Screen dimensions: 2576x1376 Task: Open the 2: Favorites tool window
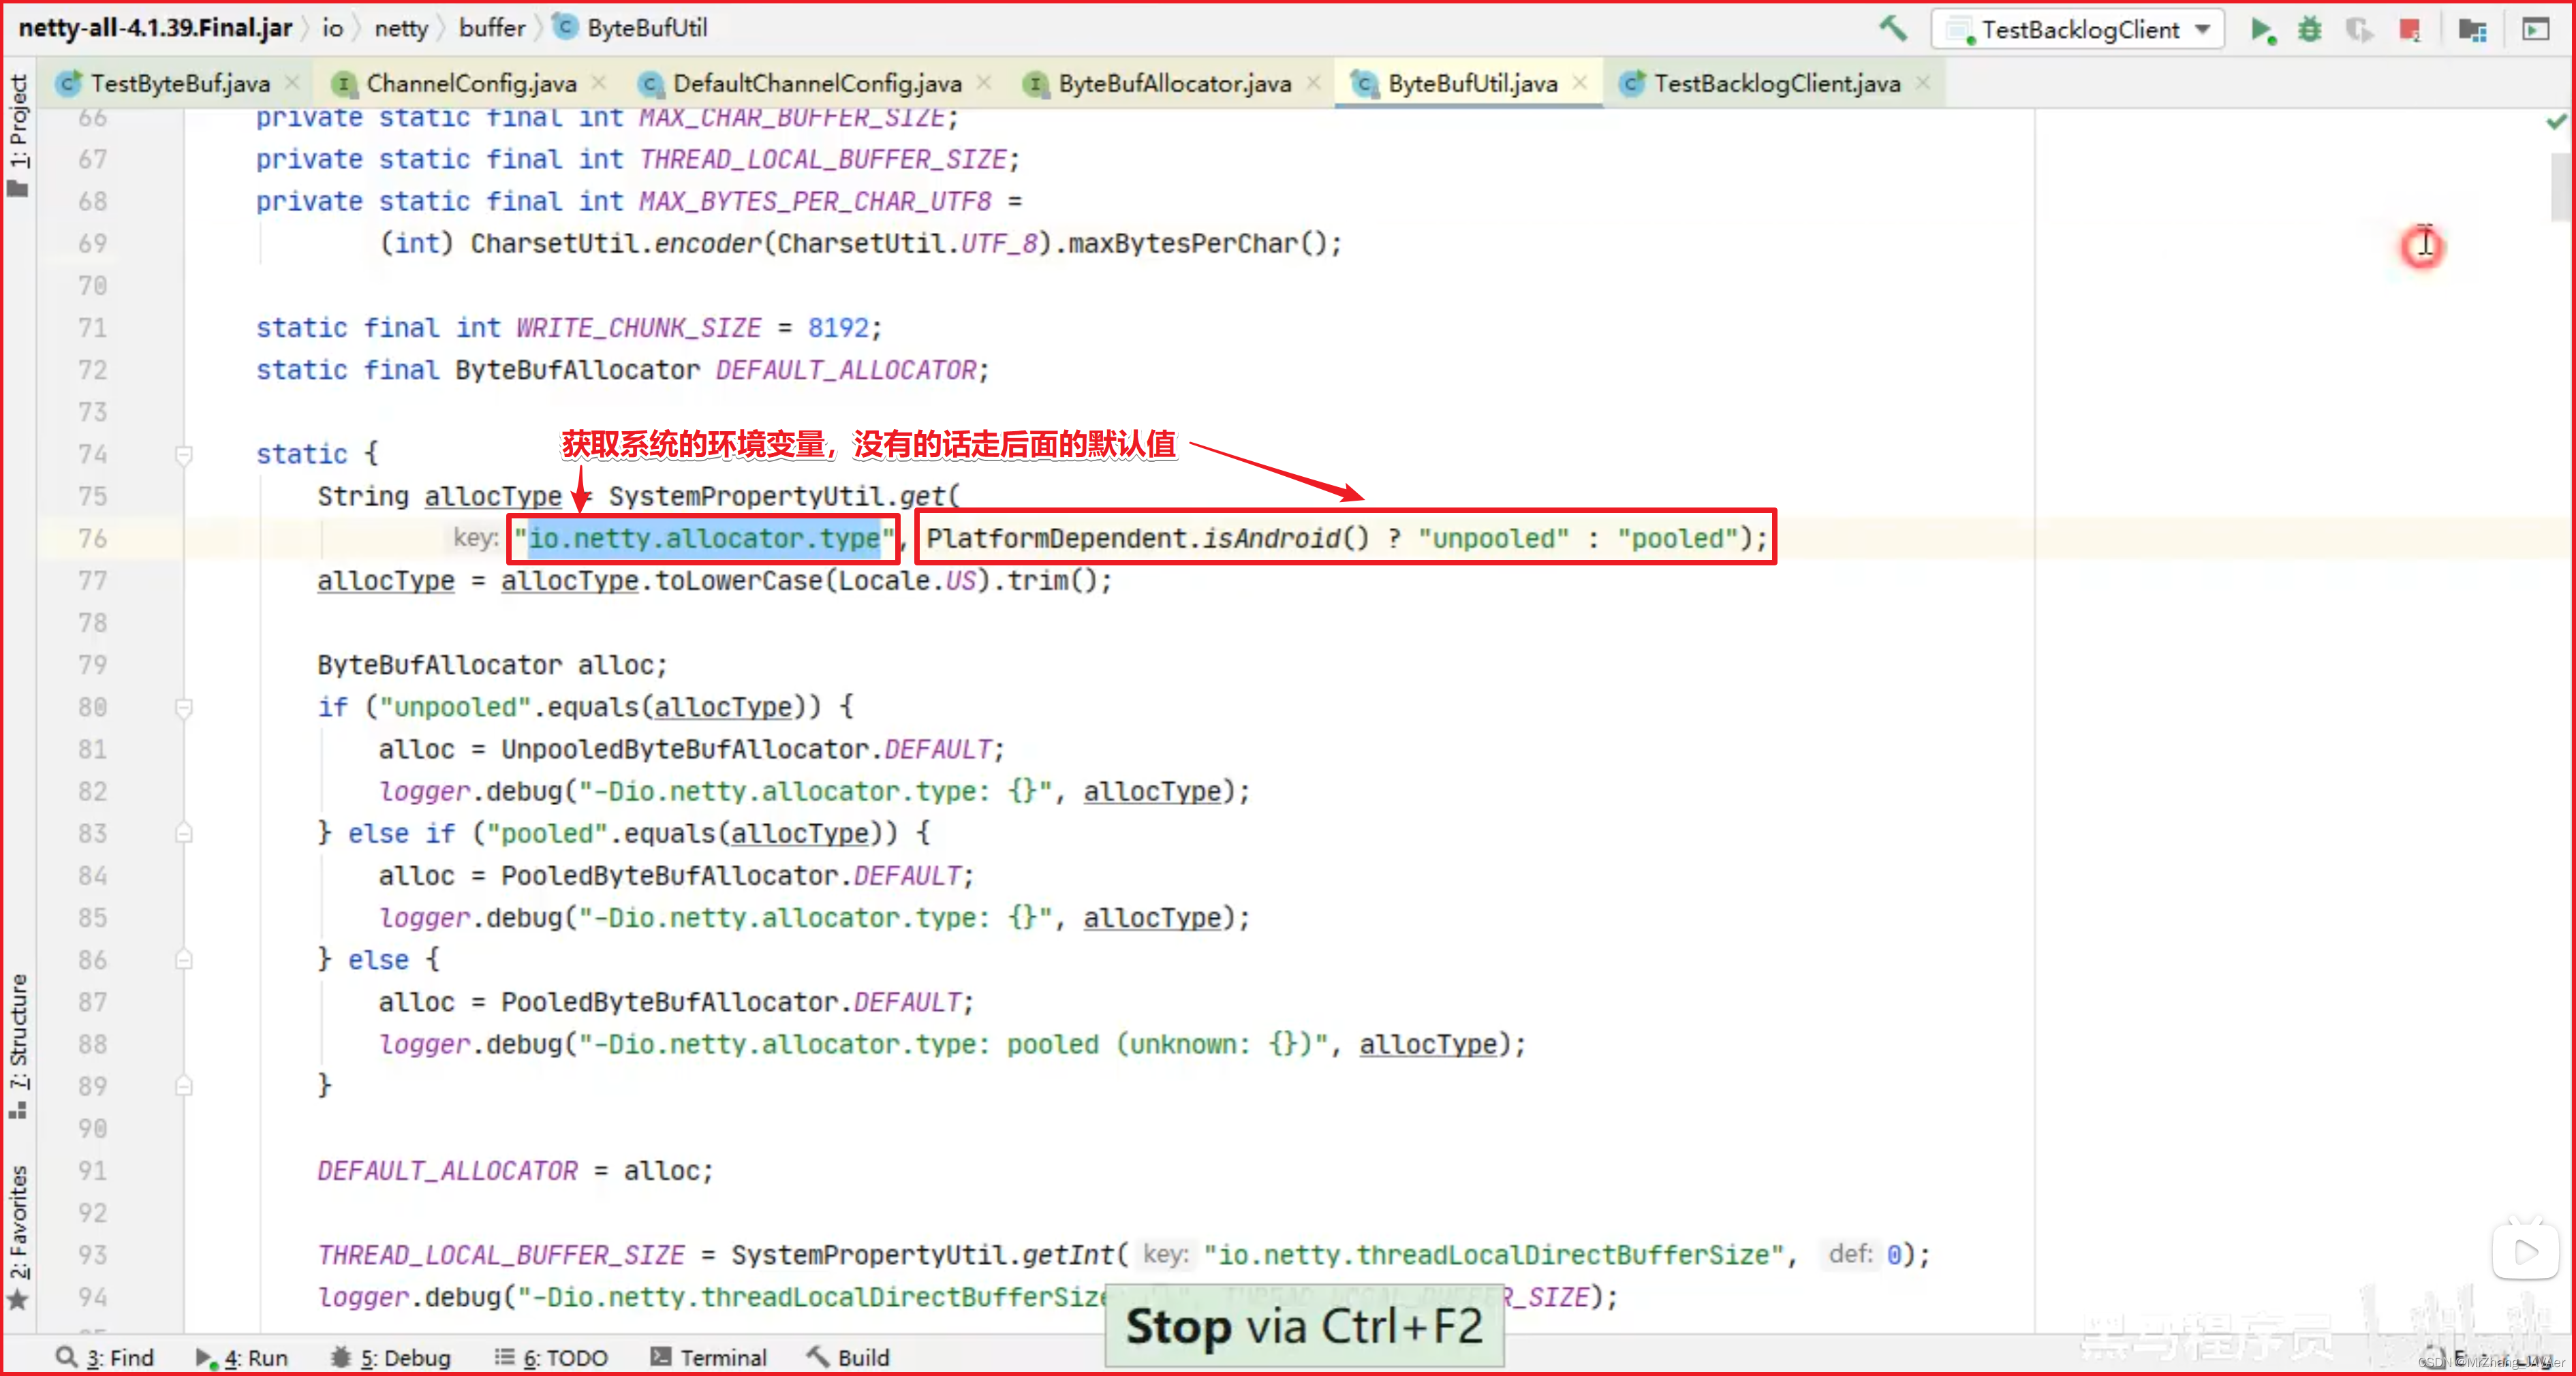point(19,1237)
